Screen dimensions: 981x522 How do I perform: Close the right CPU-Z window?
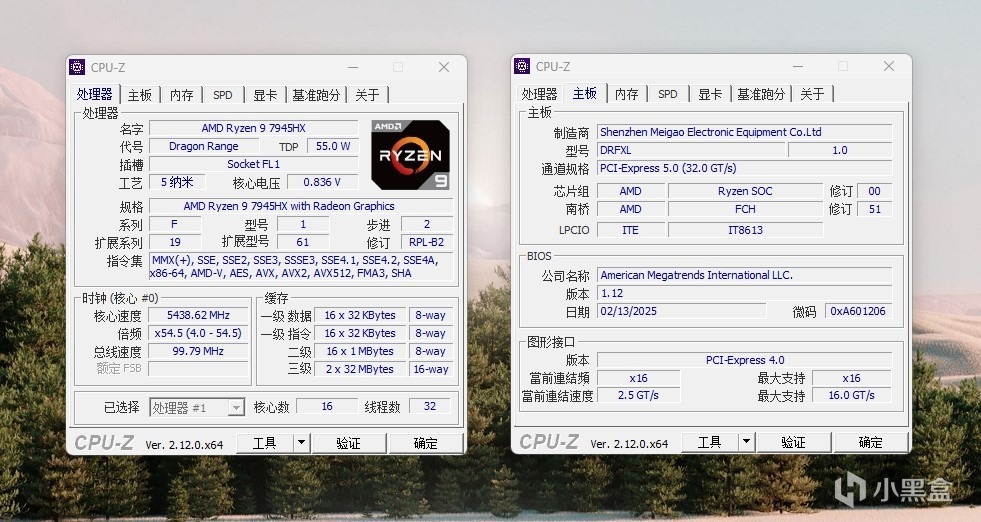(888, 66)
